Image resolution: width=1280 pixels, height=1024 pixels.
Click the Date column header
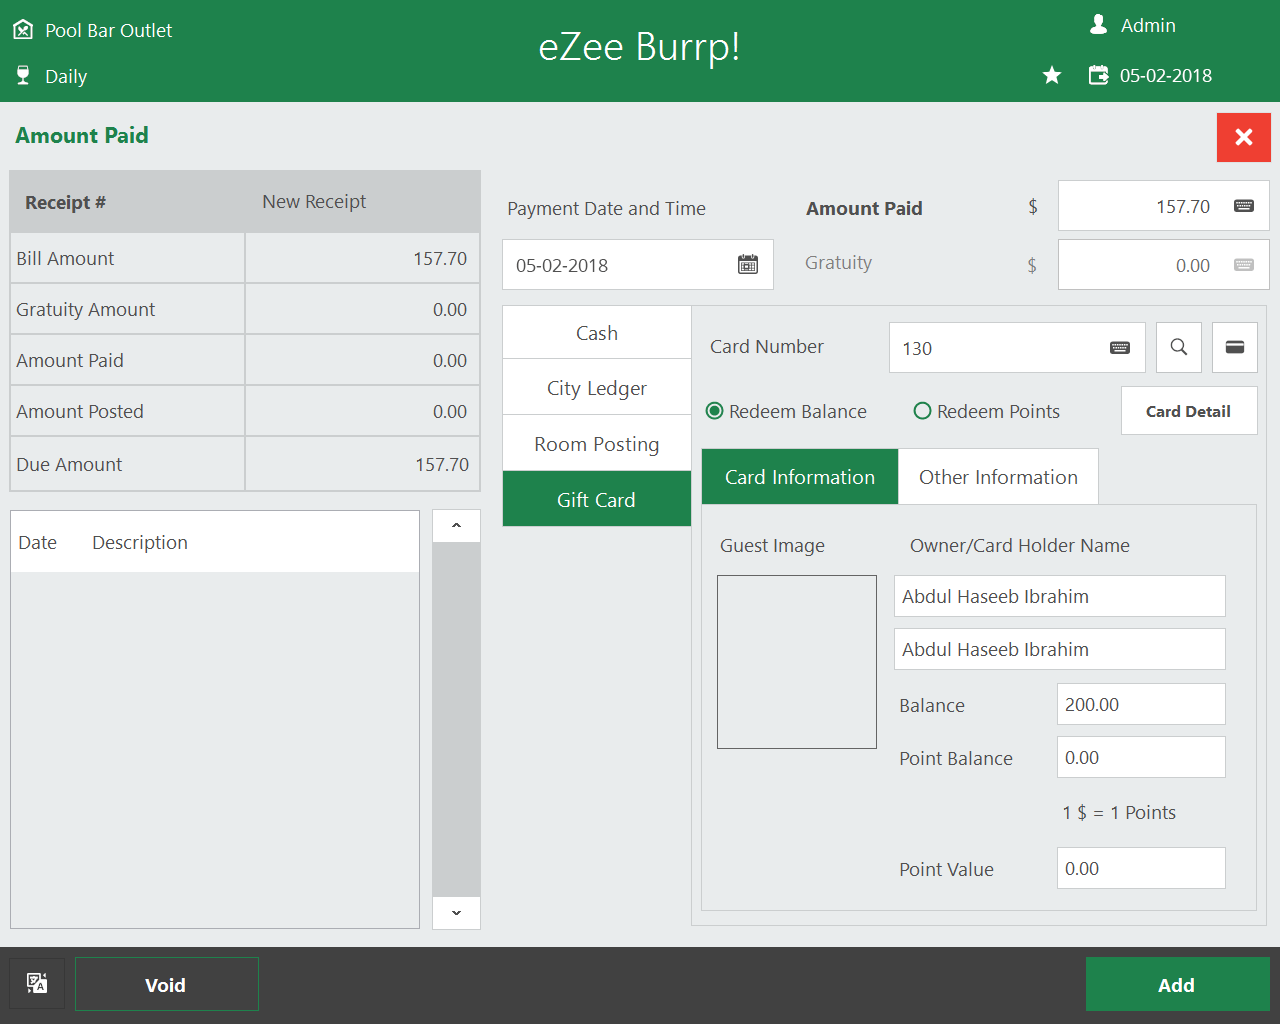coord(38,542)
